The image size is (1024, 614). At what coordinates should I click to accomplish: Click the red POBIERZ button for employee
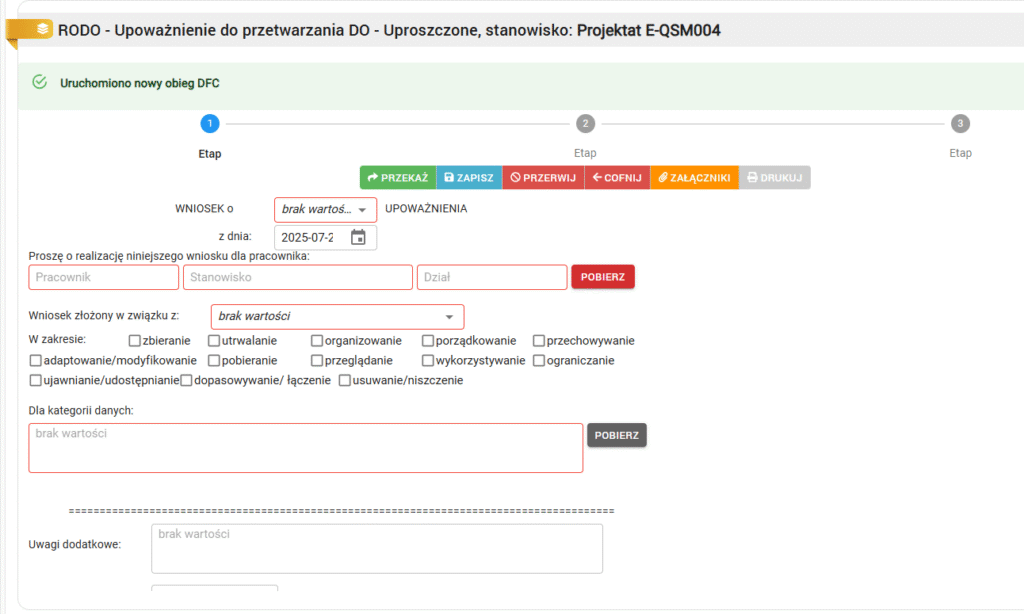602,277
